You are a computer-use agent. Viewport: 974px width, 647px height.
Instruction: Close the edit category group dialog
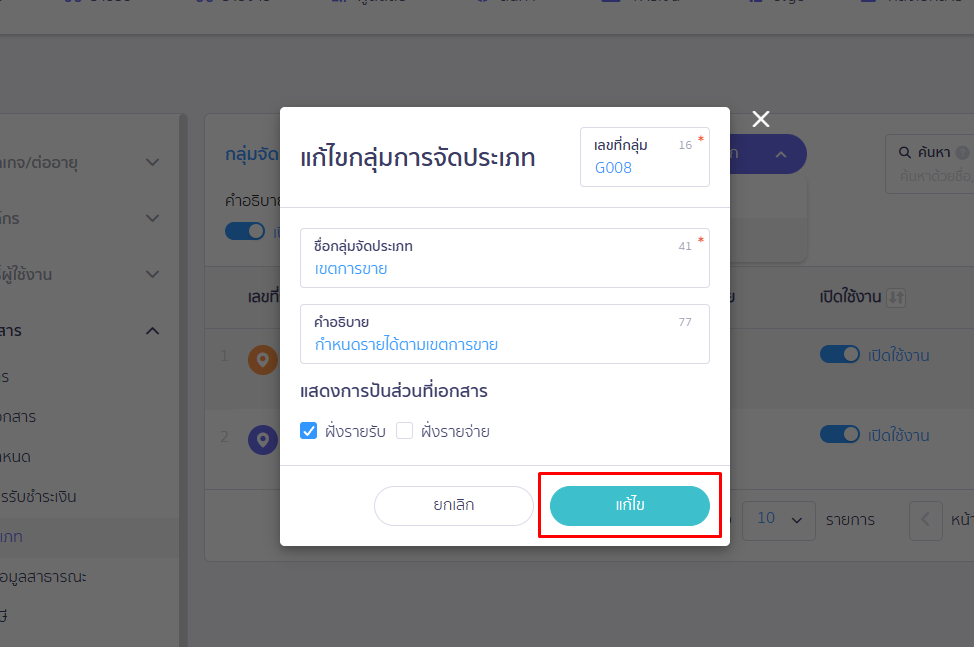[x=761, y=120]
